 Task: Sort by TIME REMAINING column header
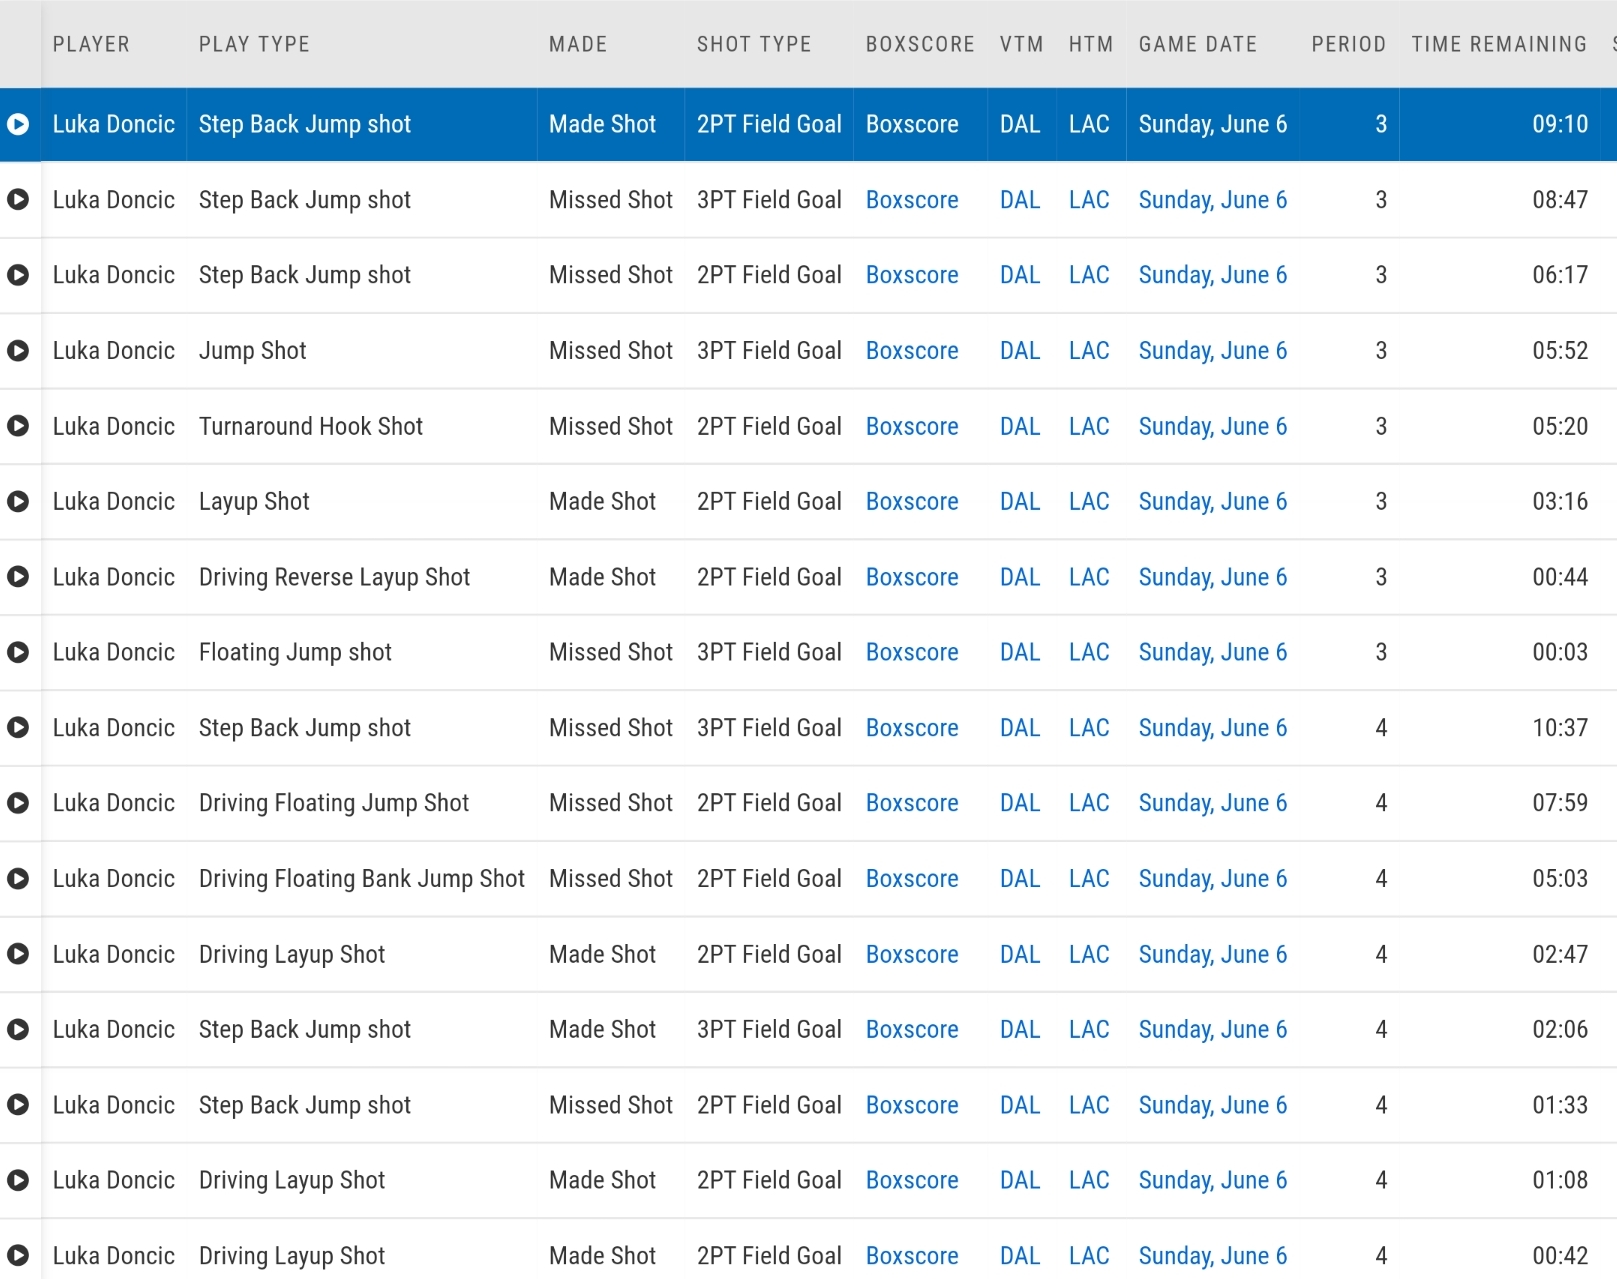(x=1499, y=44)
